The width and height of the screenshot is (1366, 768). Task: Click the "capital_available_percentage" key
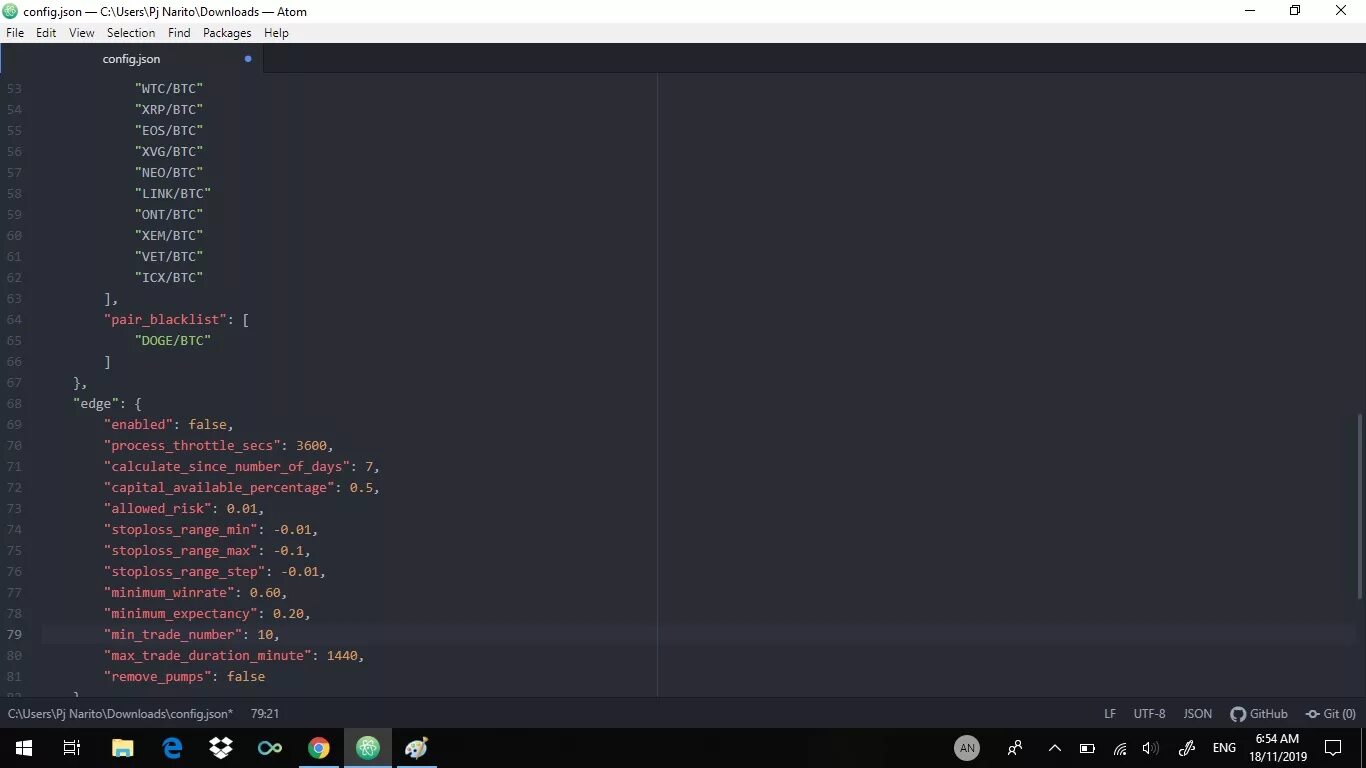[x=219, y=488]
